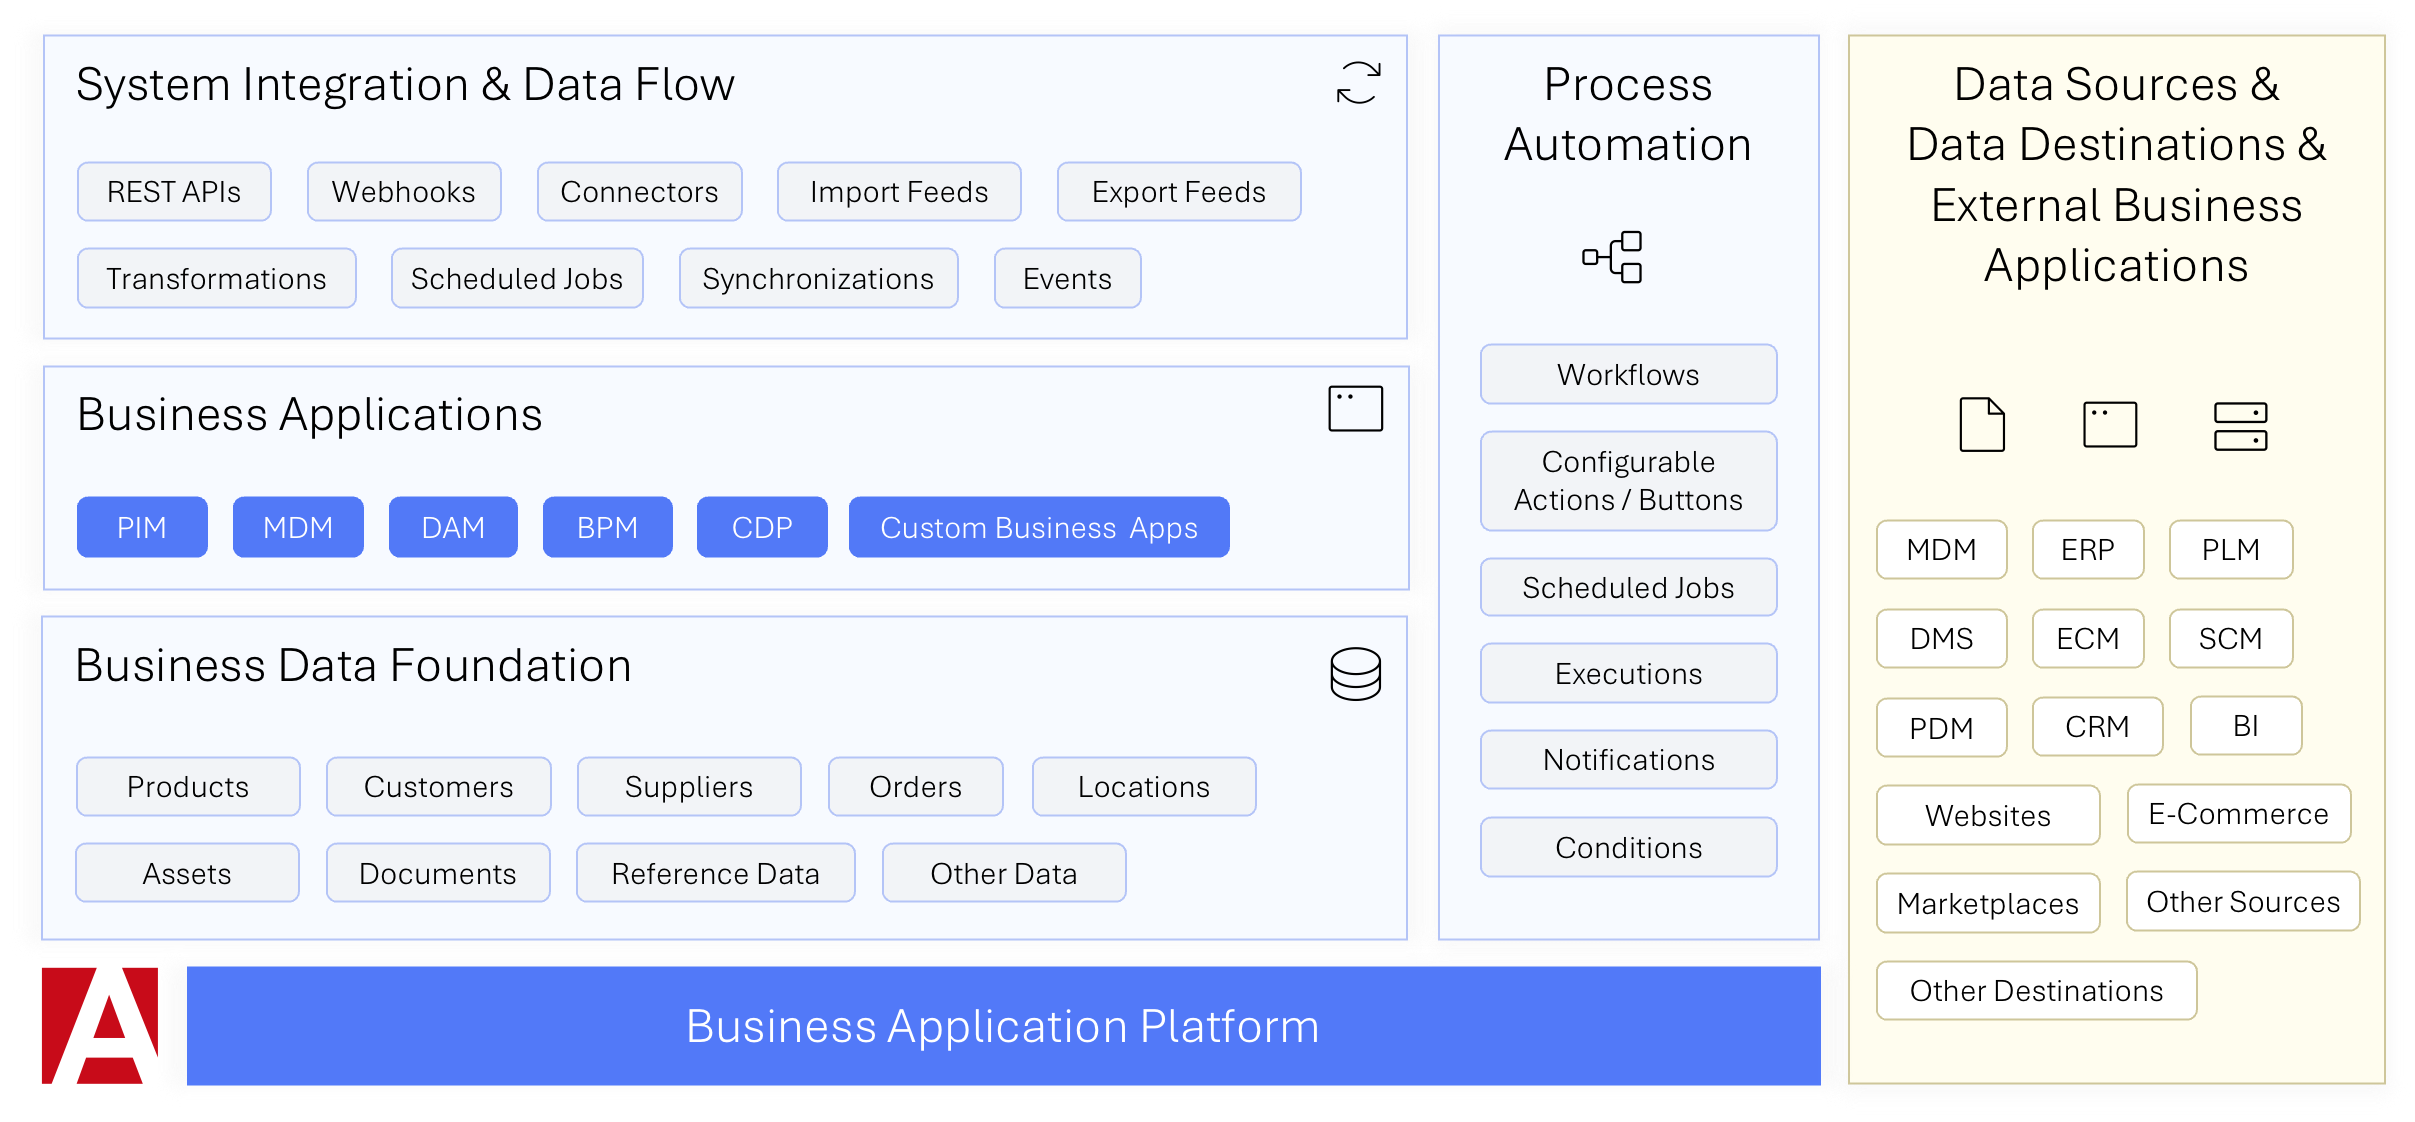This screenshot has height=1122, width=2415.
Task: Click the Configurable Actions / Buttons box
Action: pos(1628,481)
